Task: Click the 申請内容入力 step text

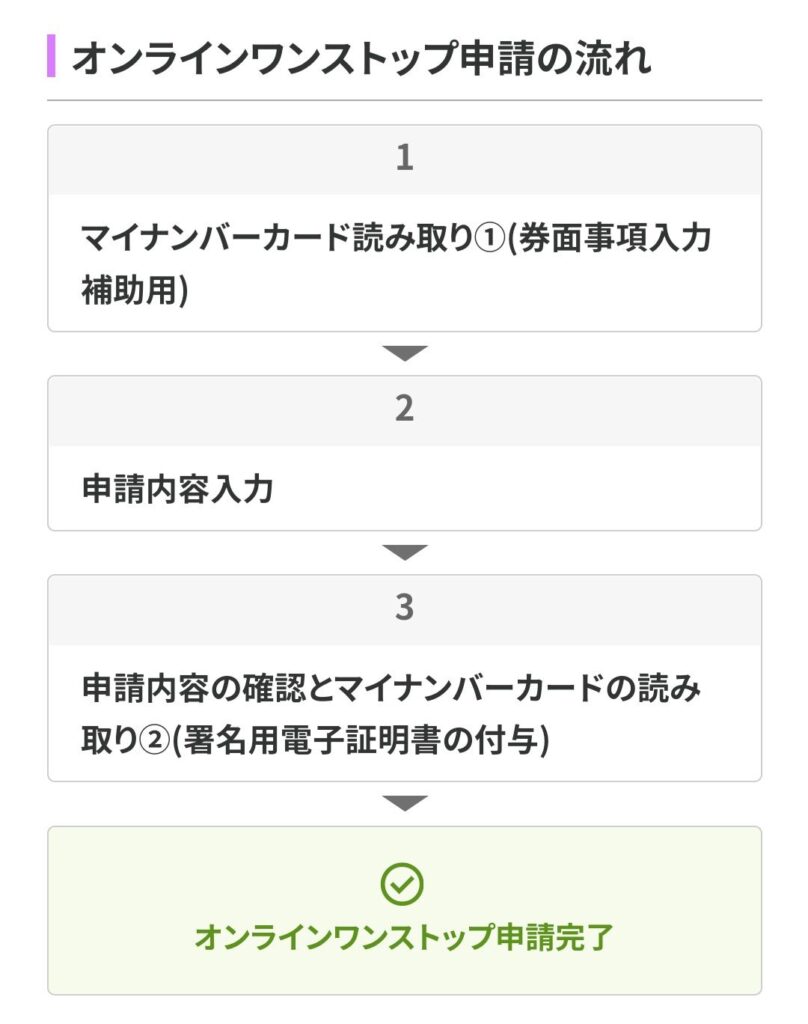Action: tap(177, 490)
